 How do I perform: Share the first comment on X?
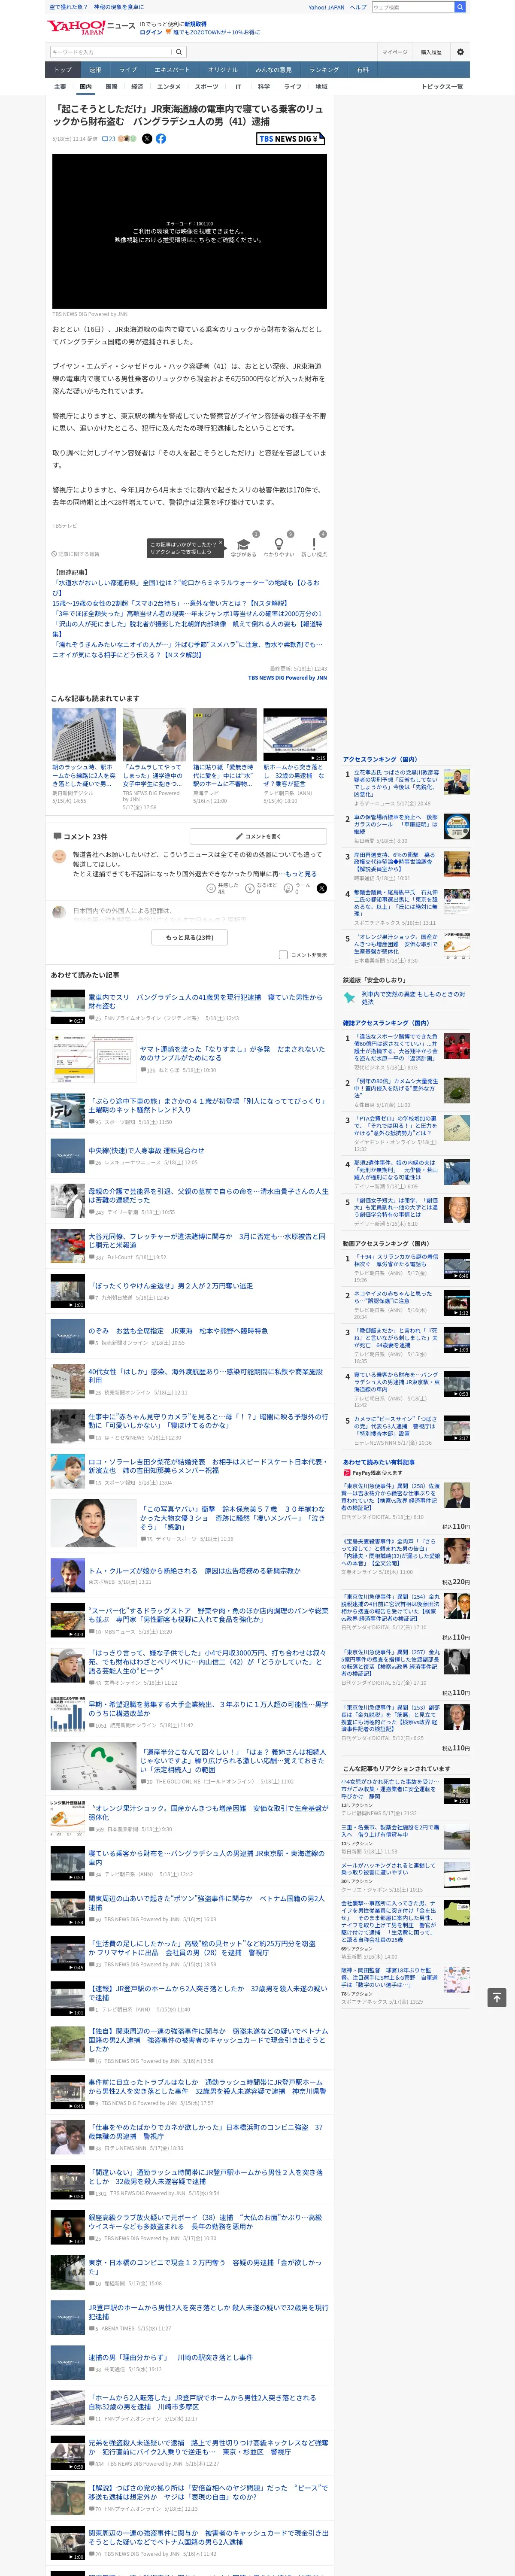pos(321,887)
